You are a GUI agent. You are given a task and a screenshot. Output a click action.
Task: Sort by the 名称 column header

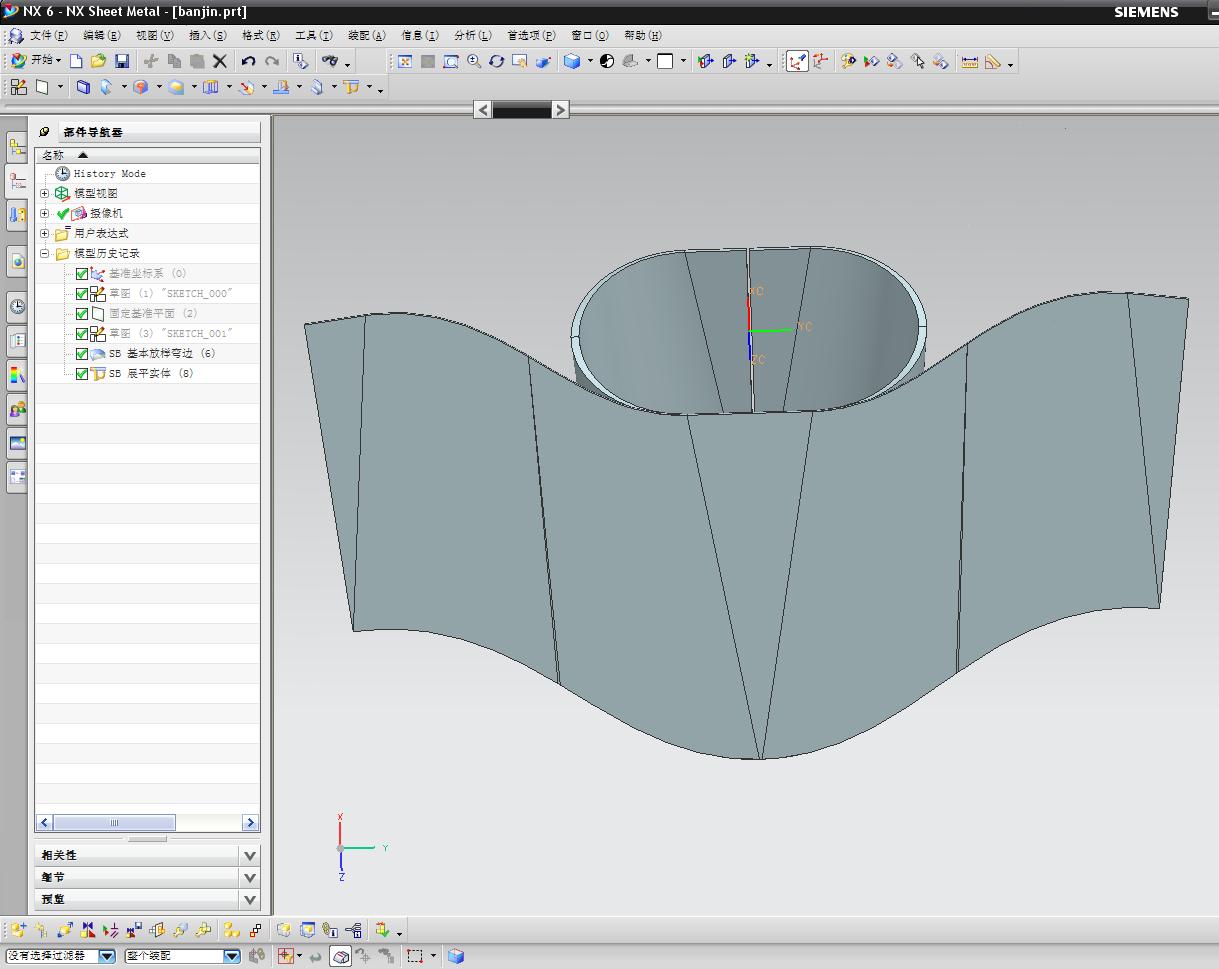point(148,155)
